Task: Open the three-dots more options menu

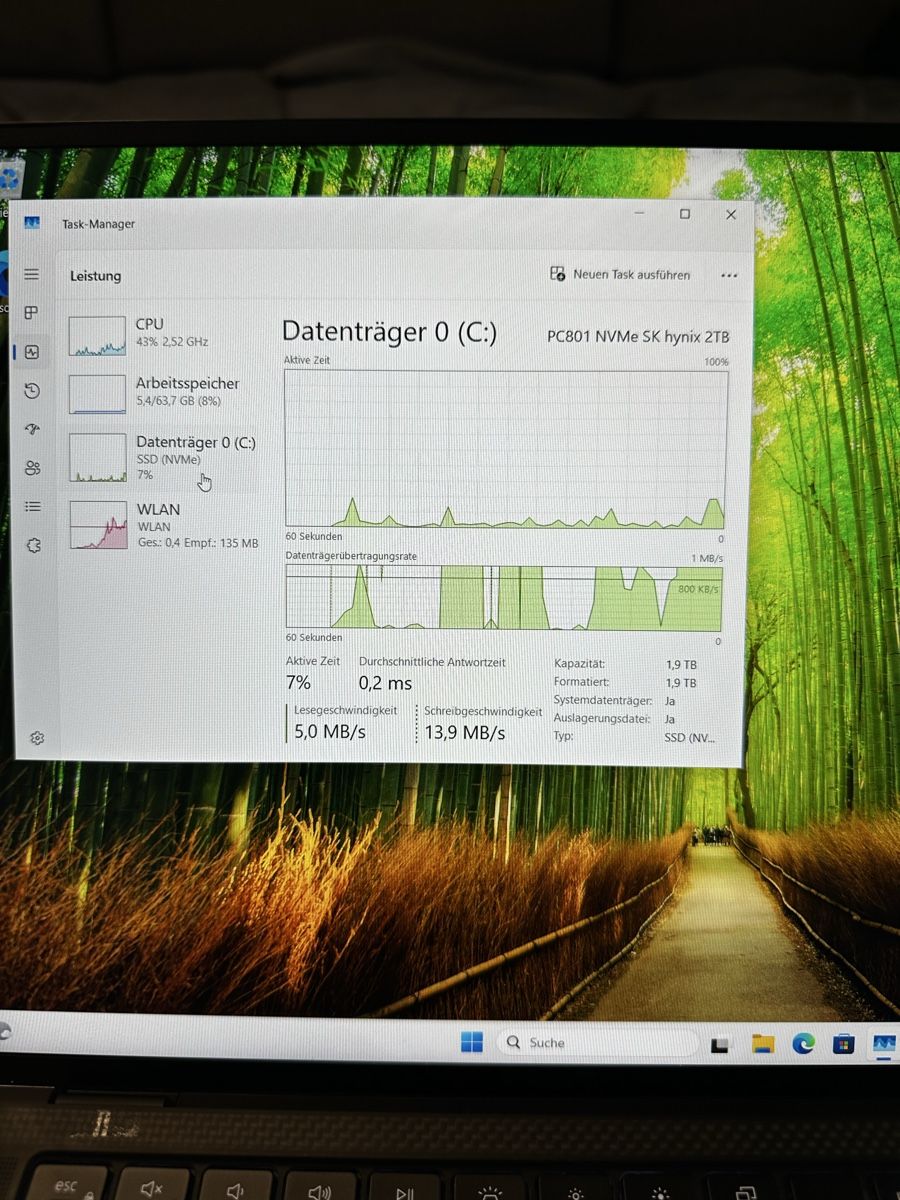Action: 728,275
